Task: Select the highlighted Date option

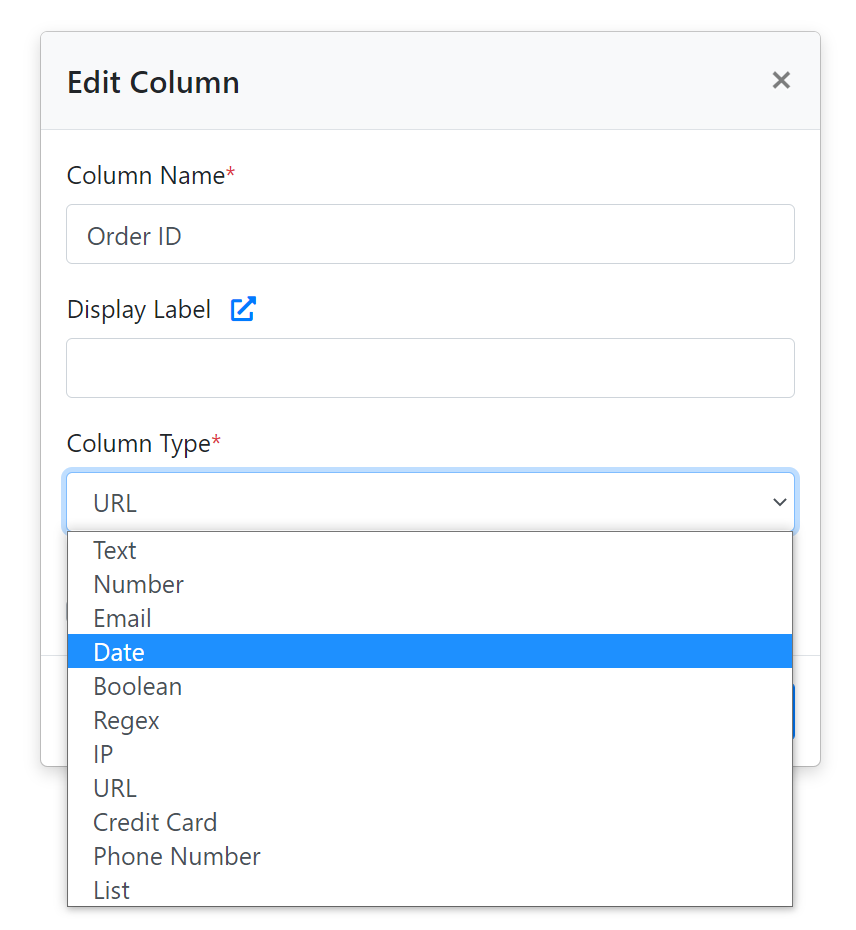Action: pos(119,652)
